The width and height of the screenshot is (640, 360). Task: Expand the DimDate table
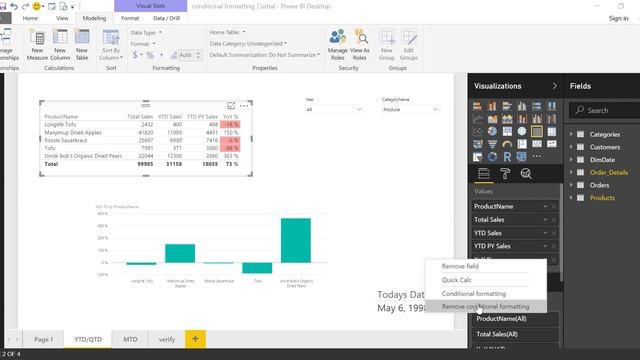coord(571,160)
